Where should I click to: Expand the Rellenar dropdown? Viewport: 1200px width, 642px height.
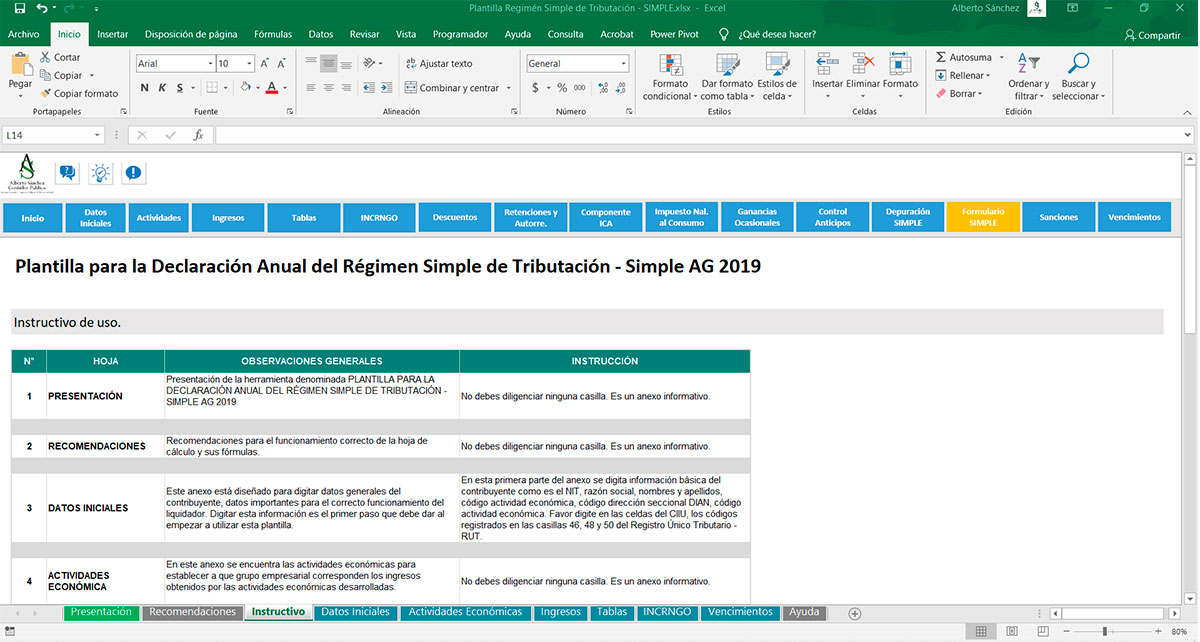(988, 75)
